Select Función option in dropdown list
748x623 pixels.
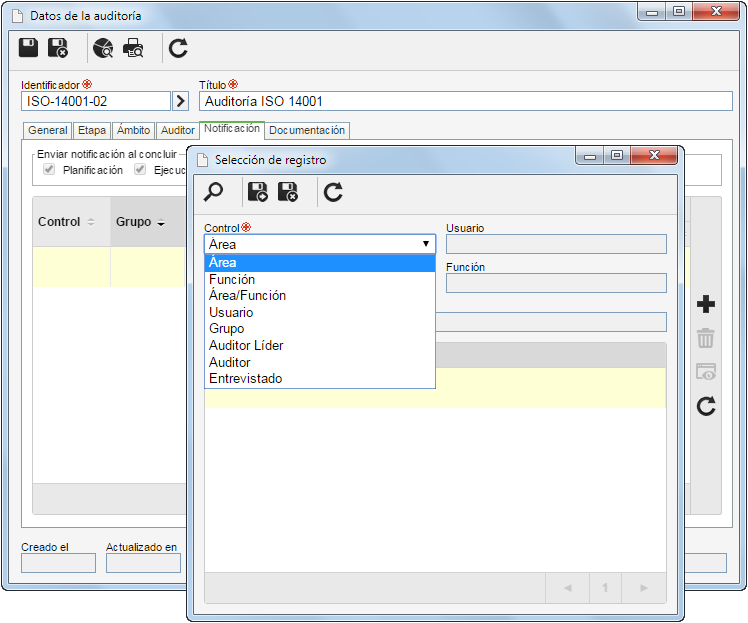pyautogui.click(x=320, y=280)
